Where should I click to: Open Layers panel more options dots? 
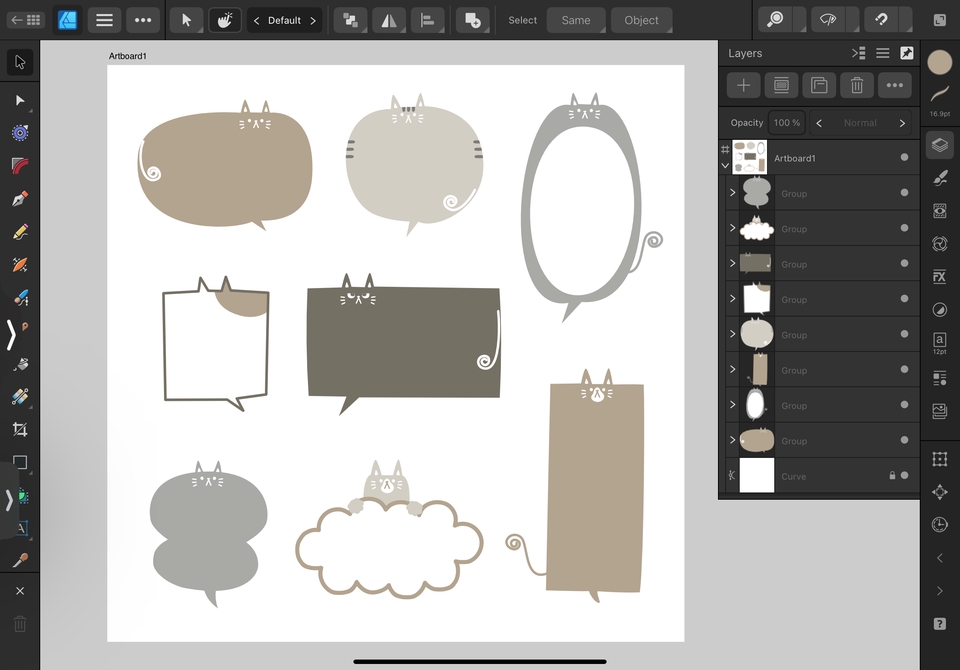(x=895, y=85)
